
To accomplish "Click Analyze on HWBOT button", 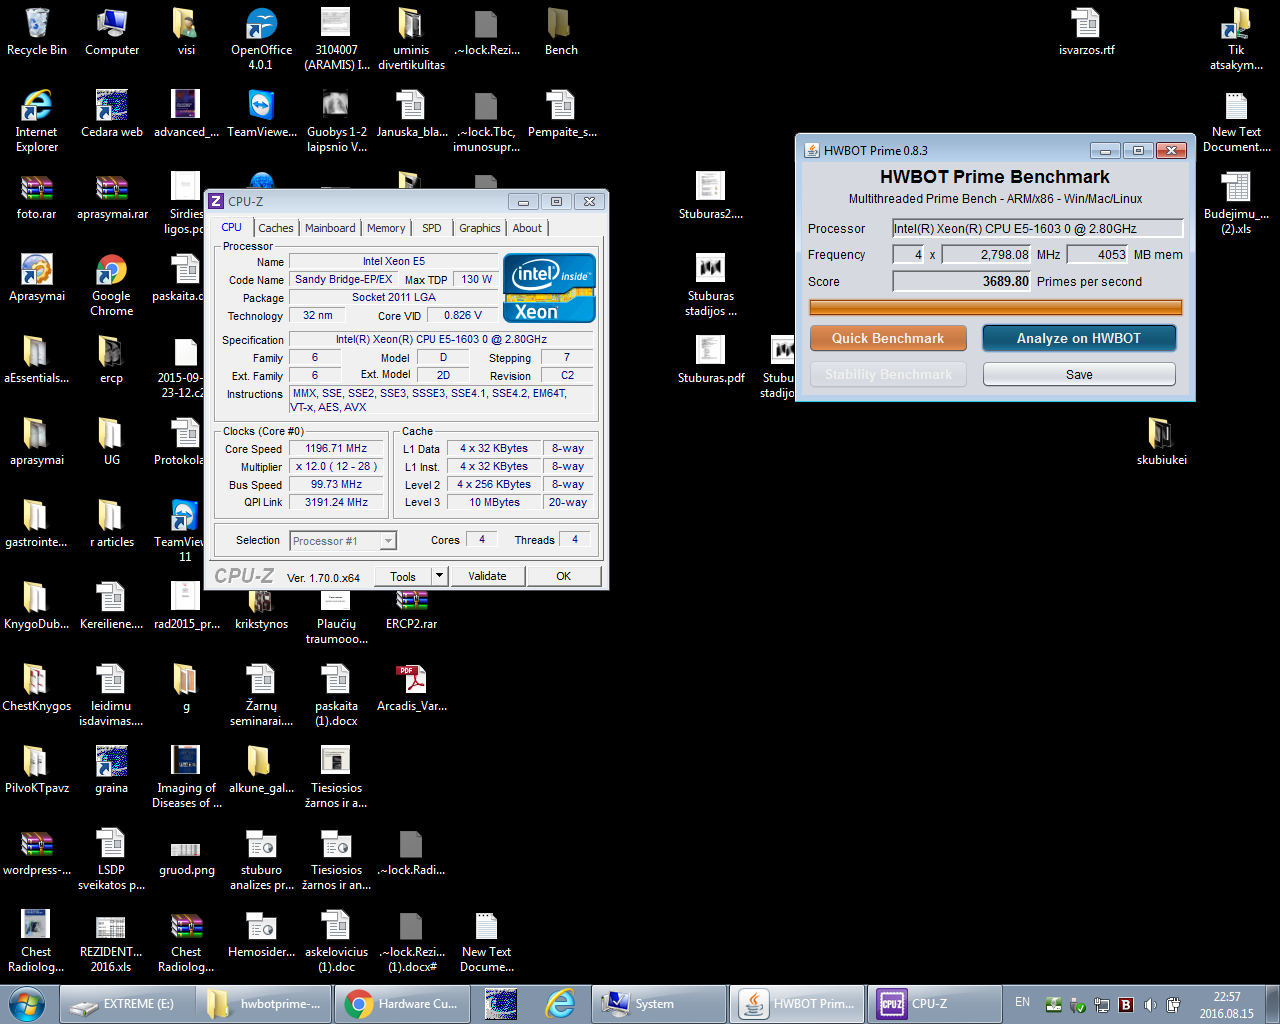I will 1079,338.
